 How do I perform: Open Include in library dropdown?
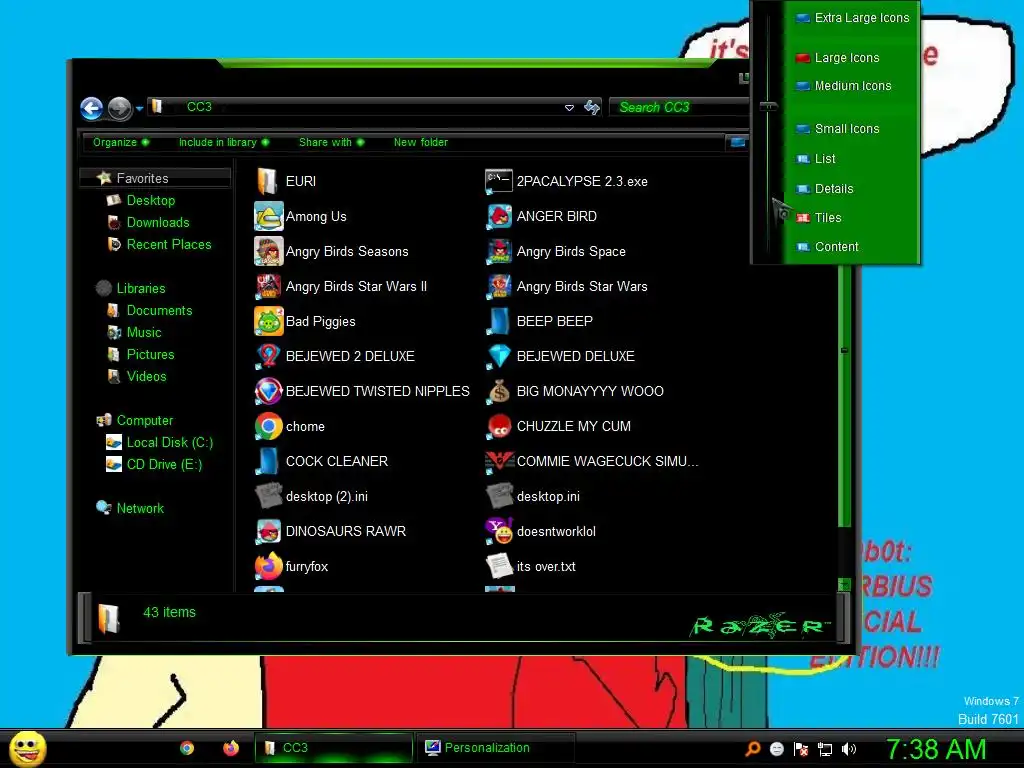tap(224, 142)
